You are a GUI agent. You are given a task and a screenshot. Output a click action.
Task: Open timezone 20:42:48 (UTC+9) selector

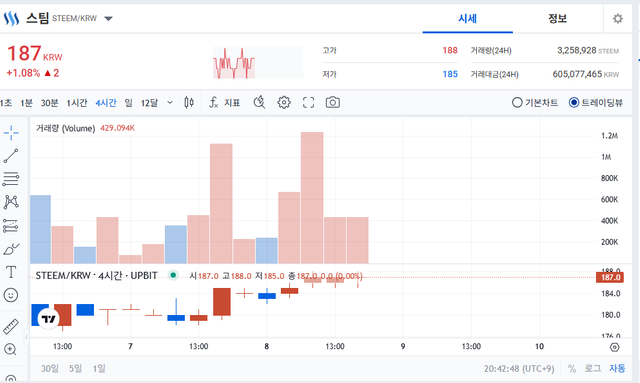519,369
